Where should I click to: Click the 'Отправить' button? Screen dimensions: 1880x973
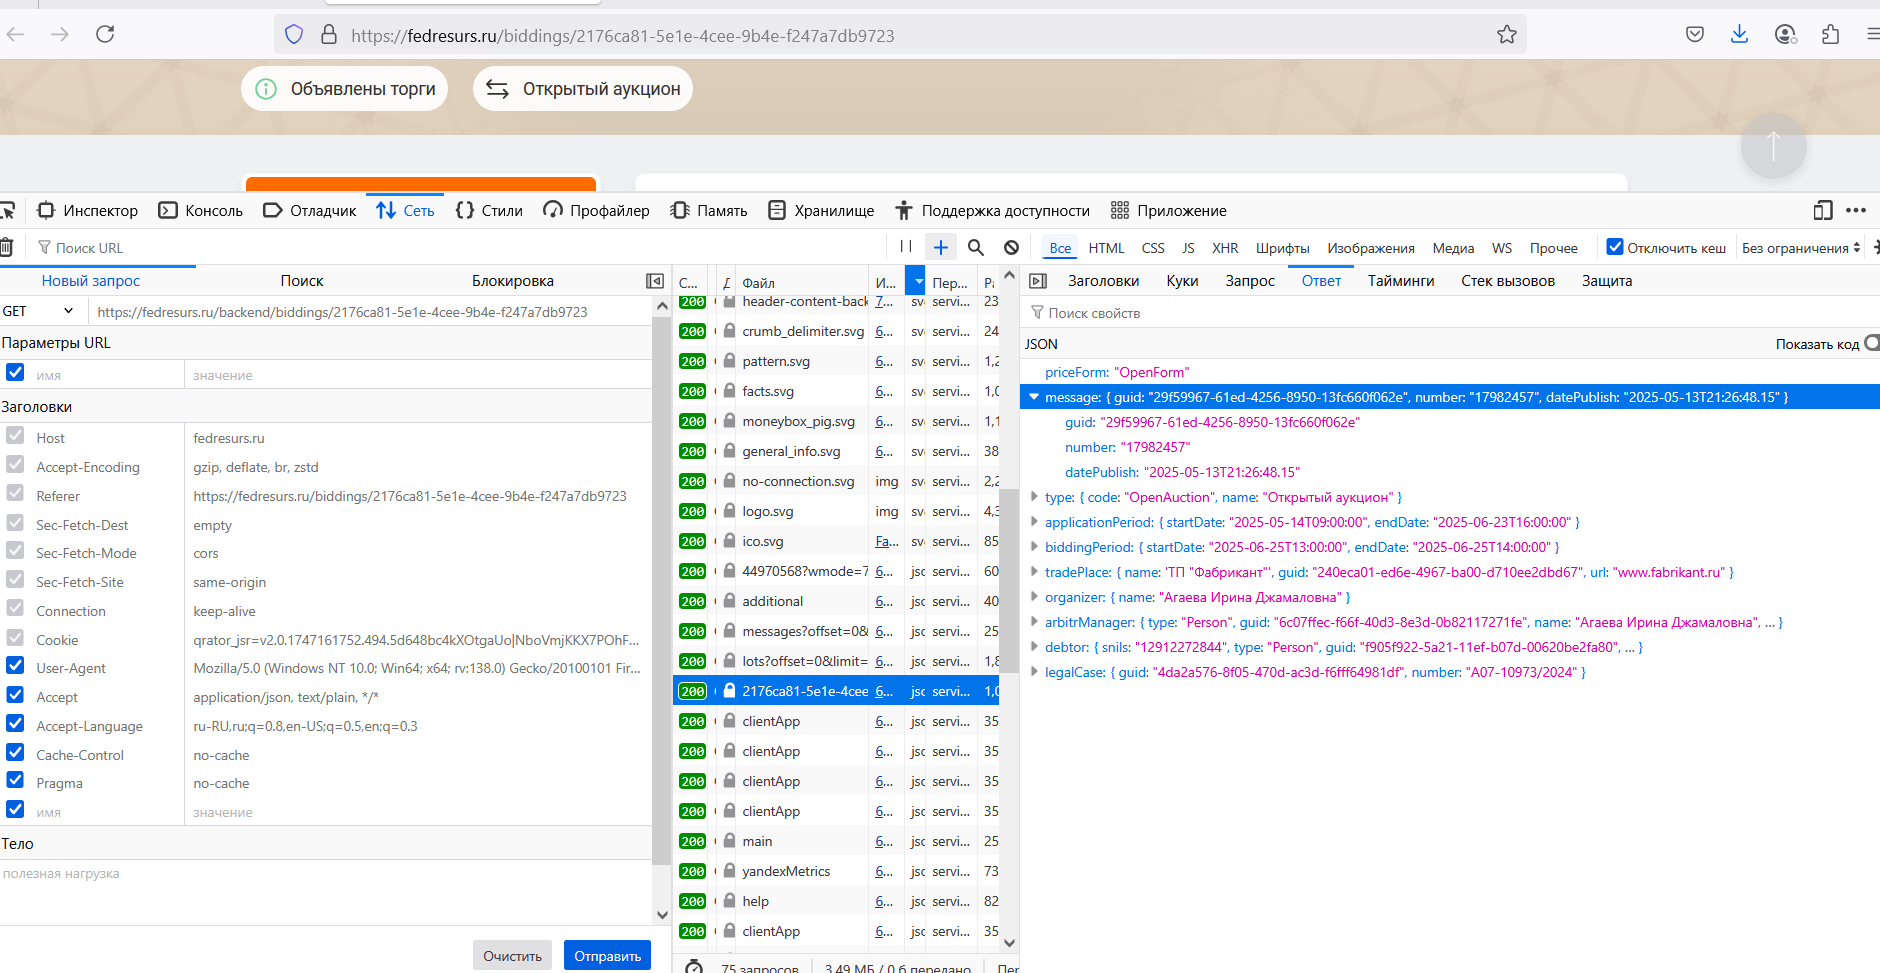pyautogui.click(x=607, y=956)
